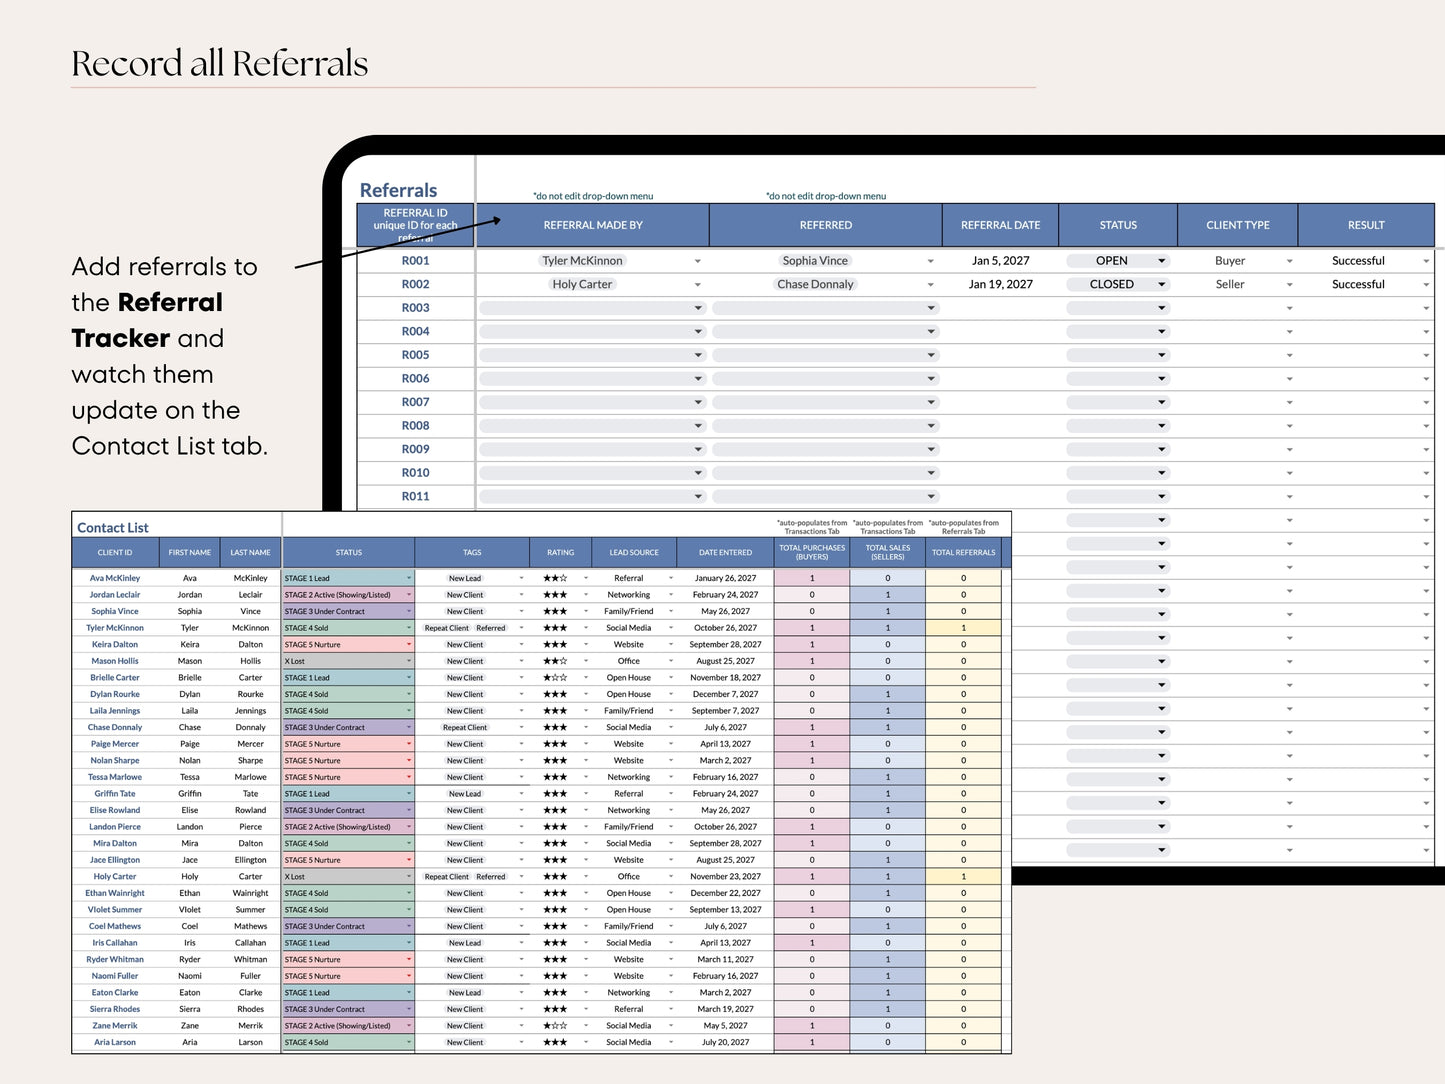
Task: Click the Wainright last name cell
Action: pyautogui.click(x=250, y=894)
